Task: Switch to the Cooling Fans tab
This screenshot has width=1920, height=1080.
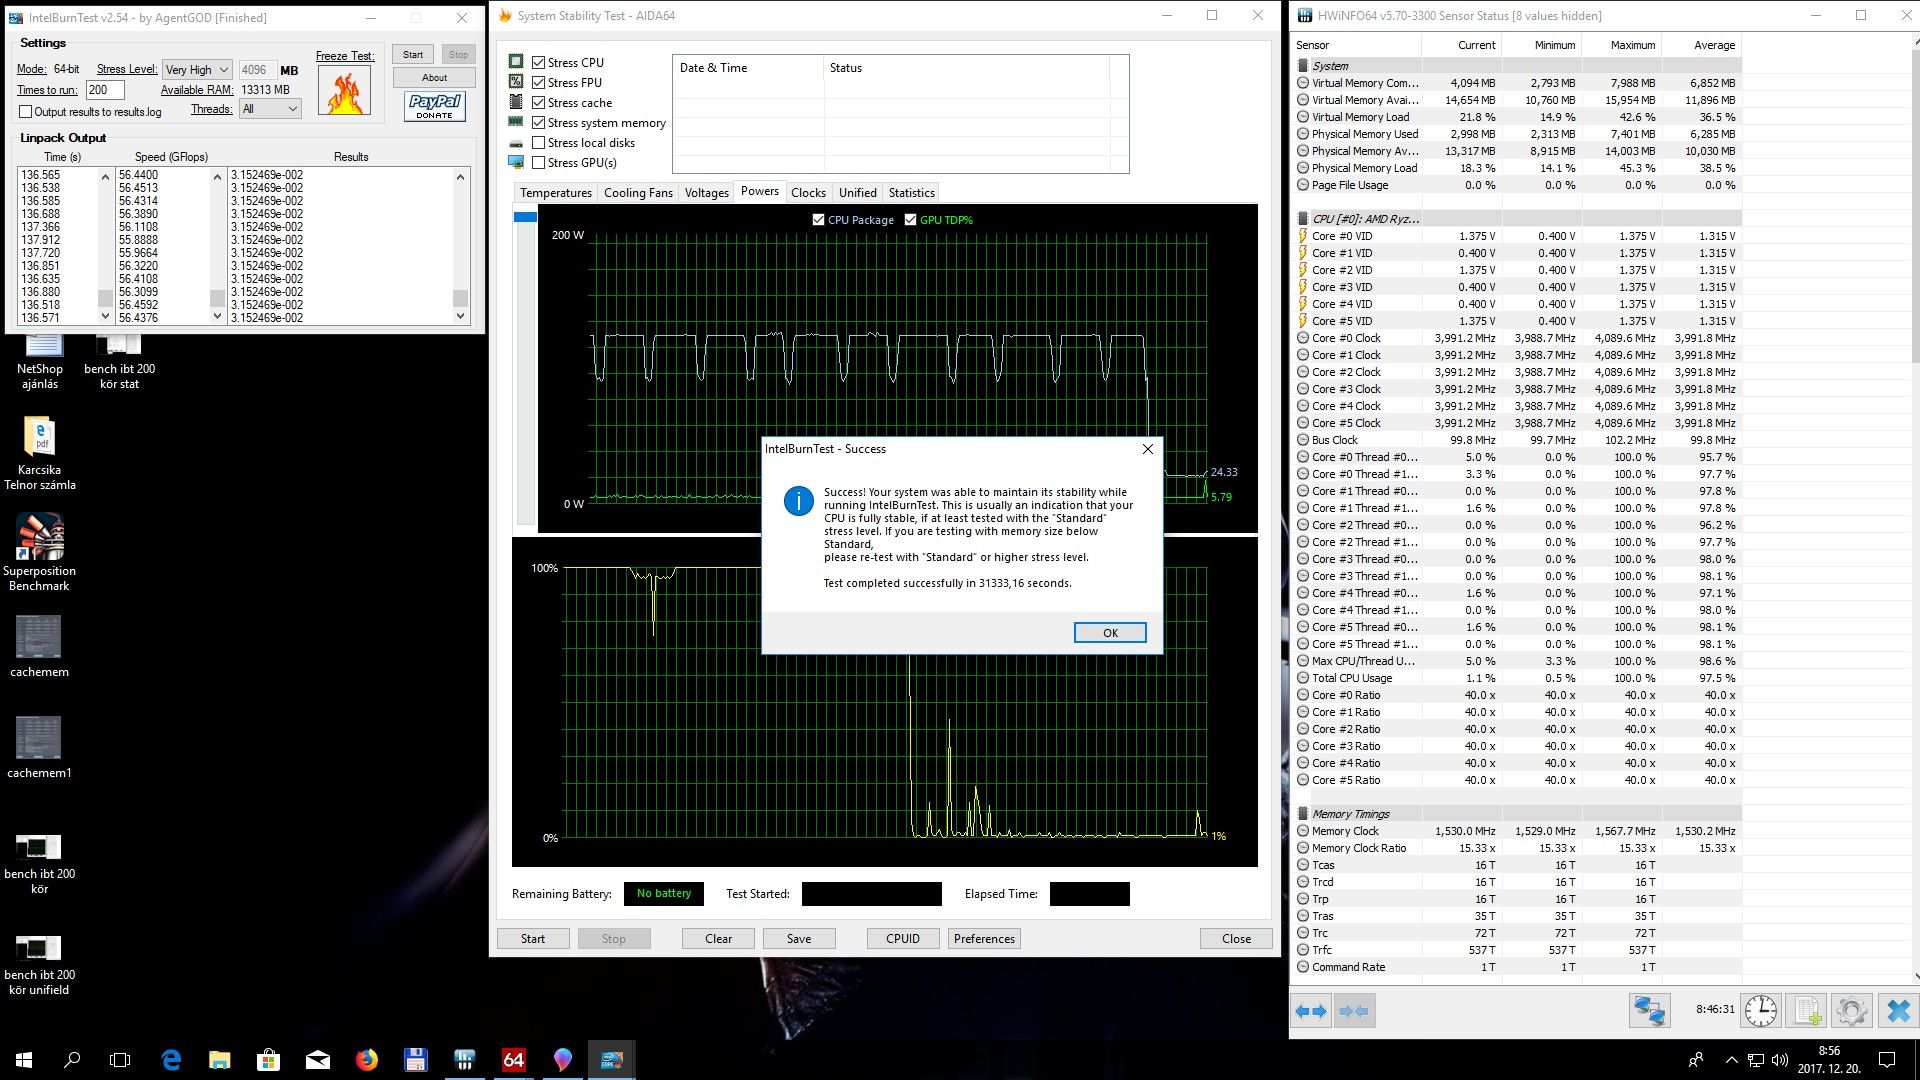Action: click(x=638, y=193)
